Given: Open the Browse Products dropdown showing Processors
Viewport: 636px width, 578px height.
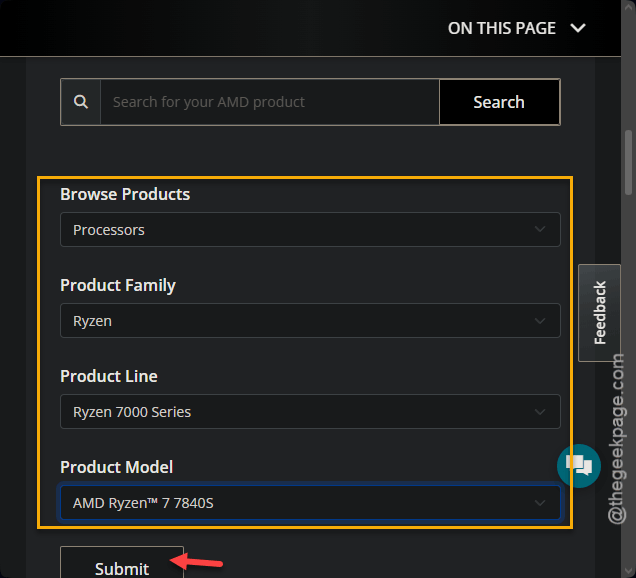Looking at the screenshot, I should tap(310, 230).
